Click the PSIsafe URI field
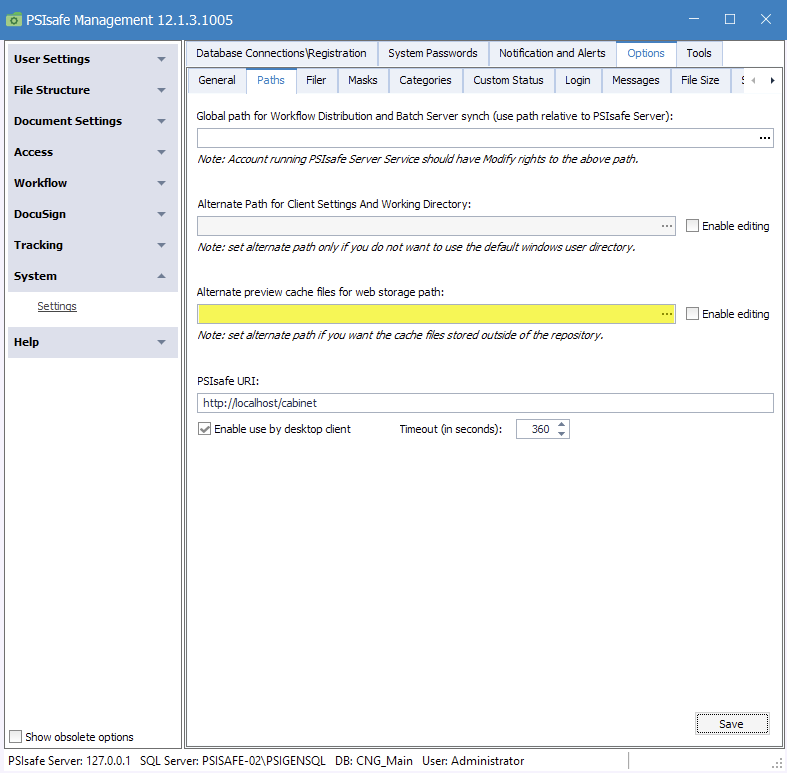Image resolution: width=787 pixels, height=773 pixels. click(x=485, y=403)
